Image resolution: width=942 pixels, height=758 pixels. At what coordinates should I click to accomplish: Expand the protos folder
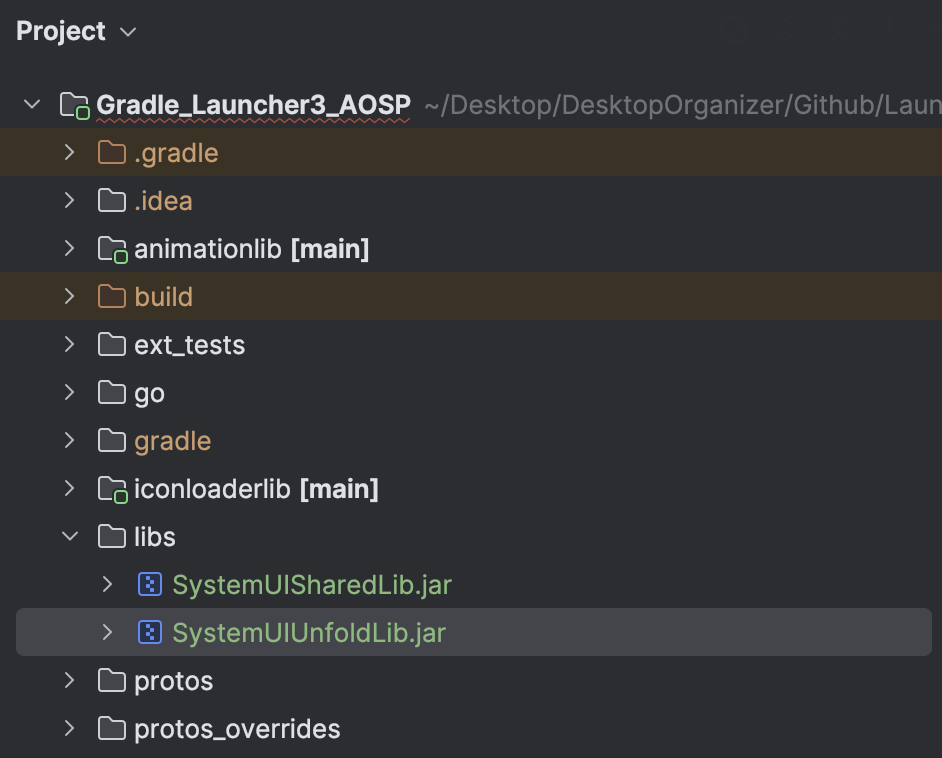click(70, 681)
